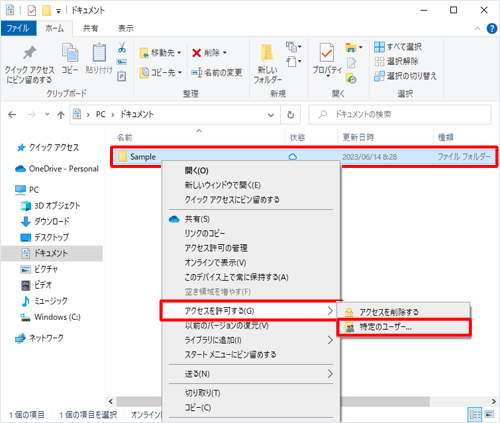Sort by Date modified (更新日時) column

point(358,137)
